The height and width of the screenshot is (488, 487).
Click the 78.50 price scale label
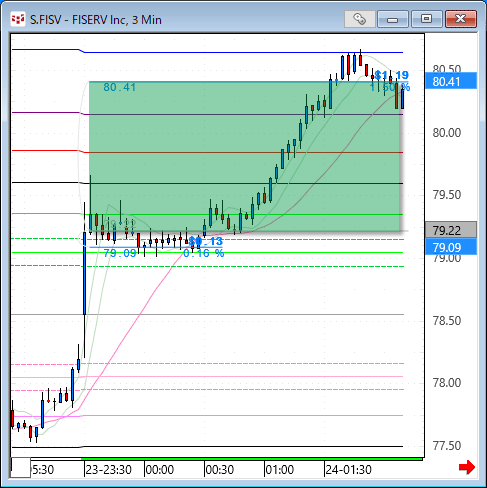click(x=447, y=321)
